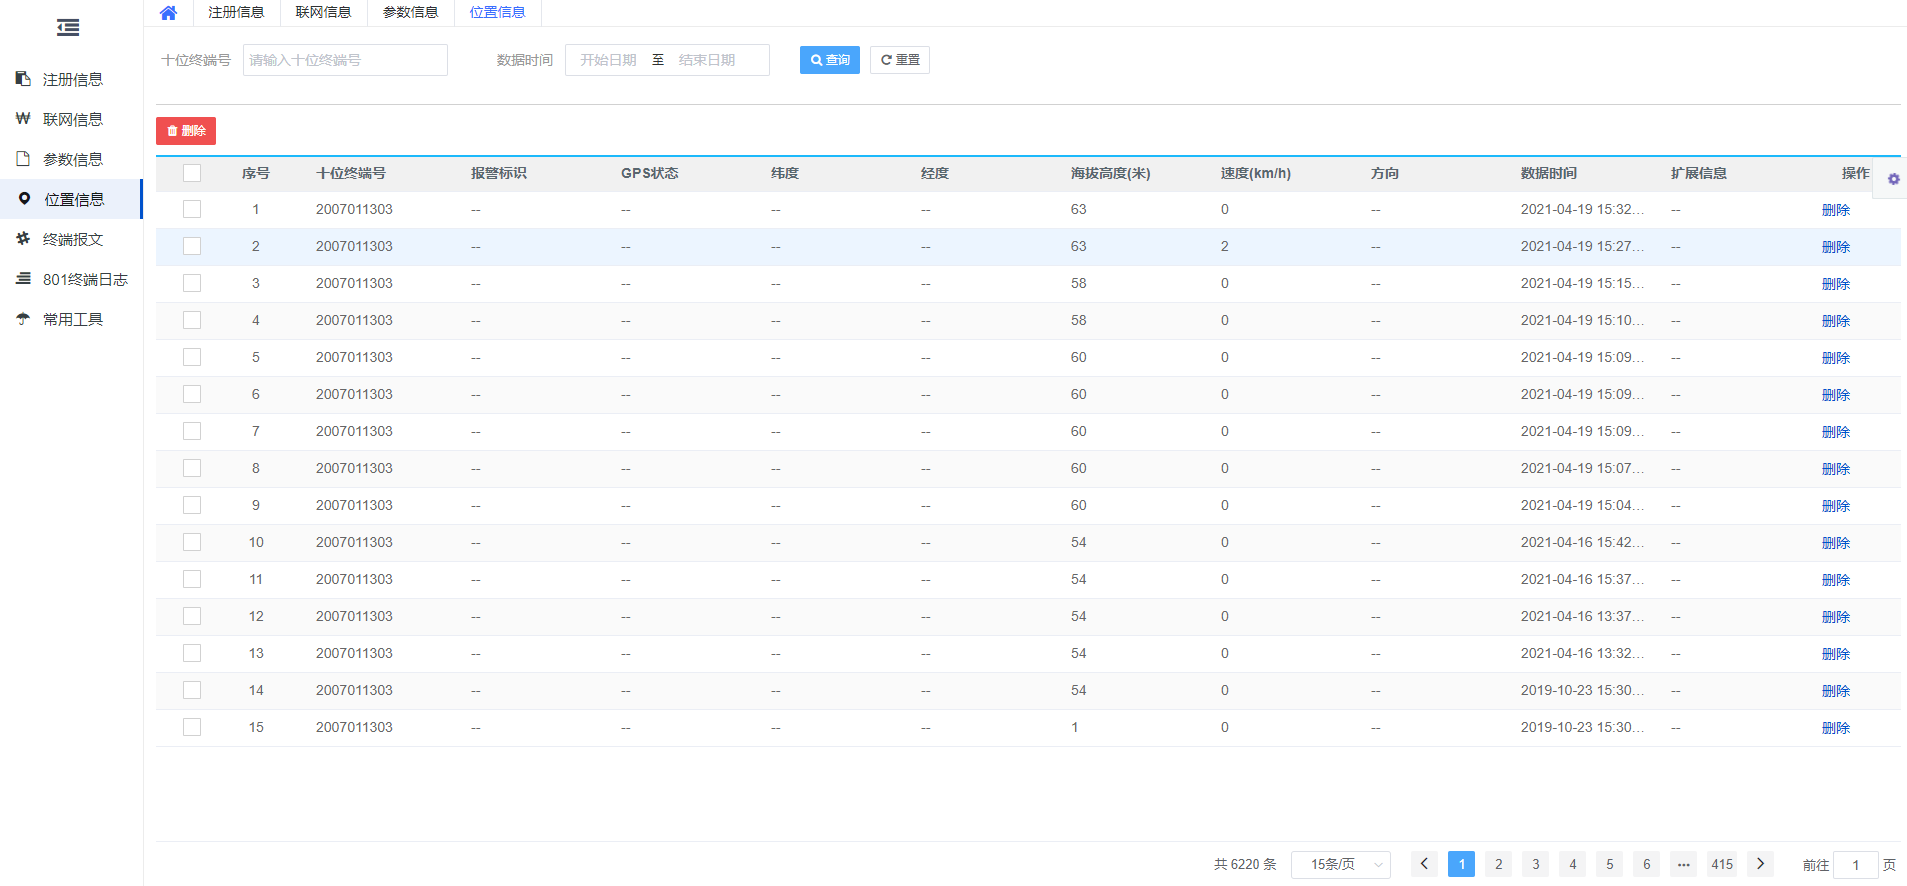
Task: Open 终端报文 in the sidebar menu
Action: pos(71,239)
